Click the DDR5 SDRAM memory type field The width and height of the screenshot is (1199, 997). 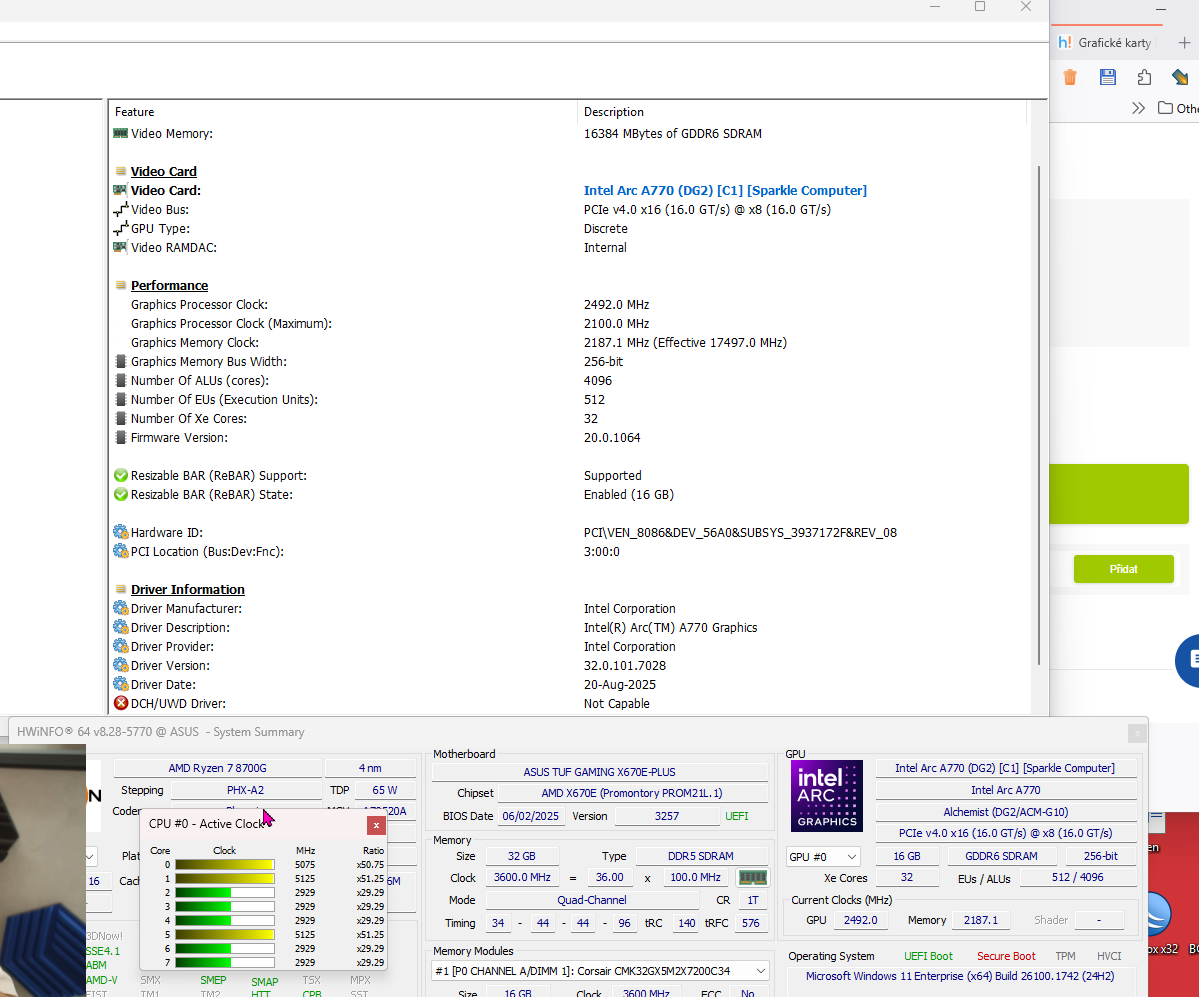pos(701,856)
